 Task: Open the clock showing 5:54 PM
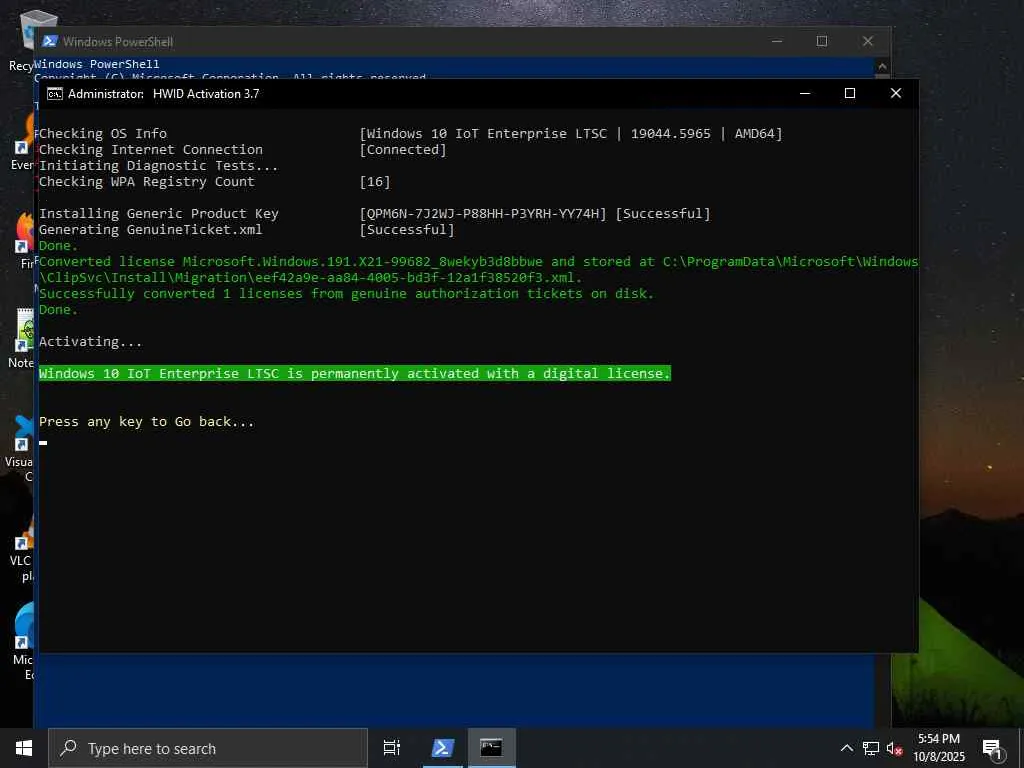tap(938, 748)
